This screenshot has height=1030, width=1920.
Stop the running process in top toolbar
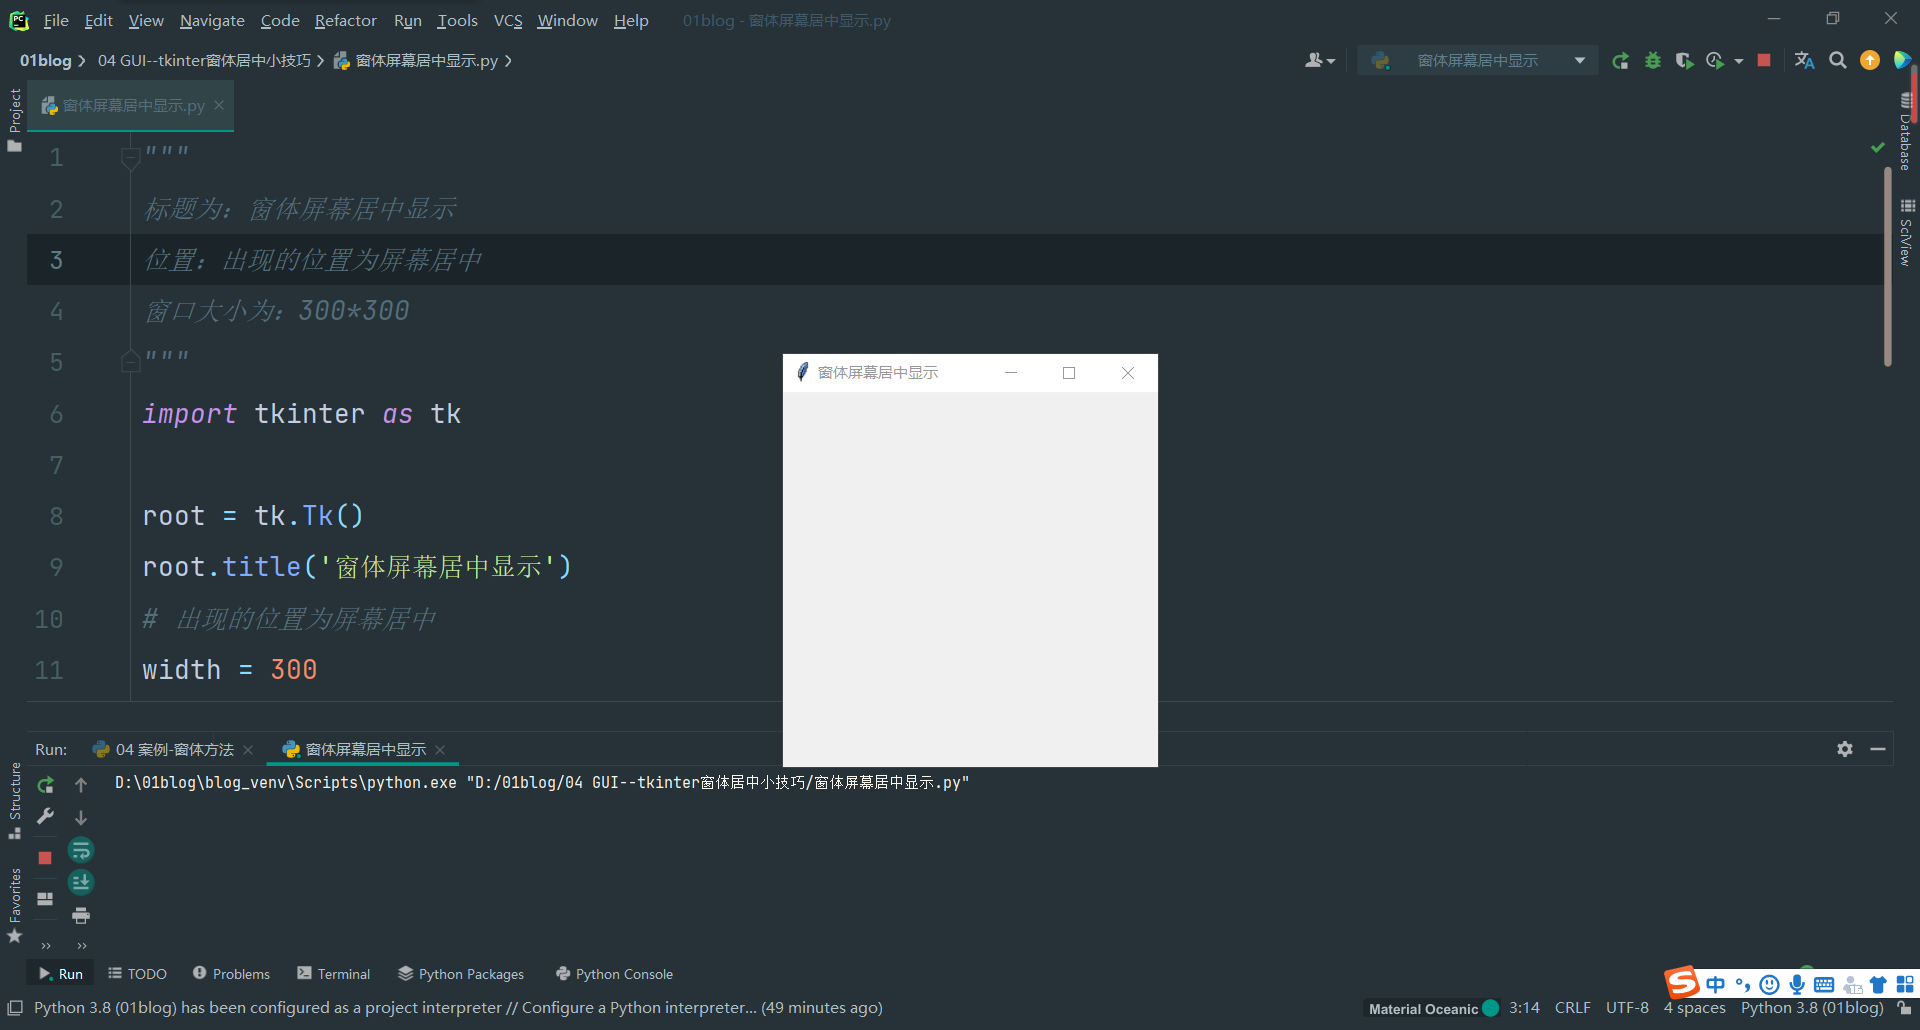tap(1764, 61)
